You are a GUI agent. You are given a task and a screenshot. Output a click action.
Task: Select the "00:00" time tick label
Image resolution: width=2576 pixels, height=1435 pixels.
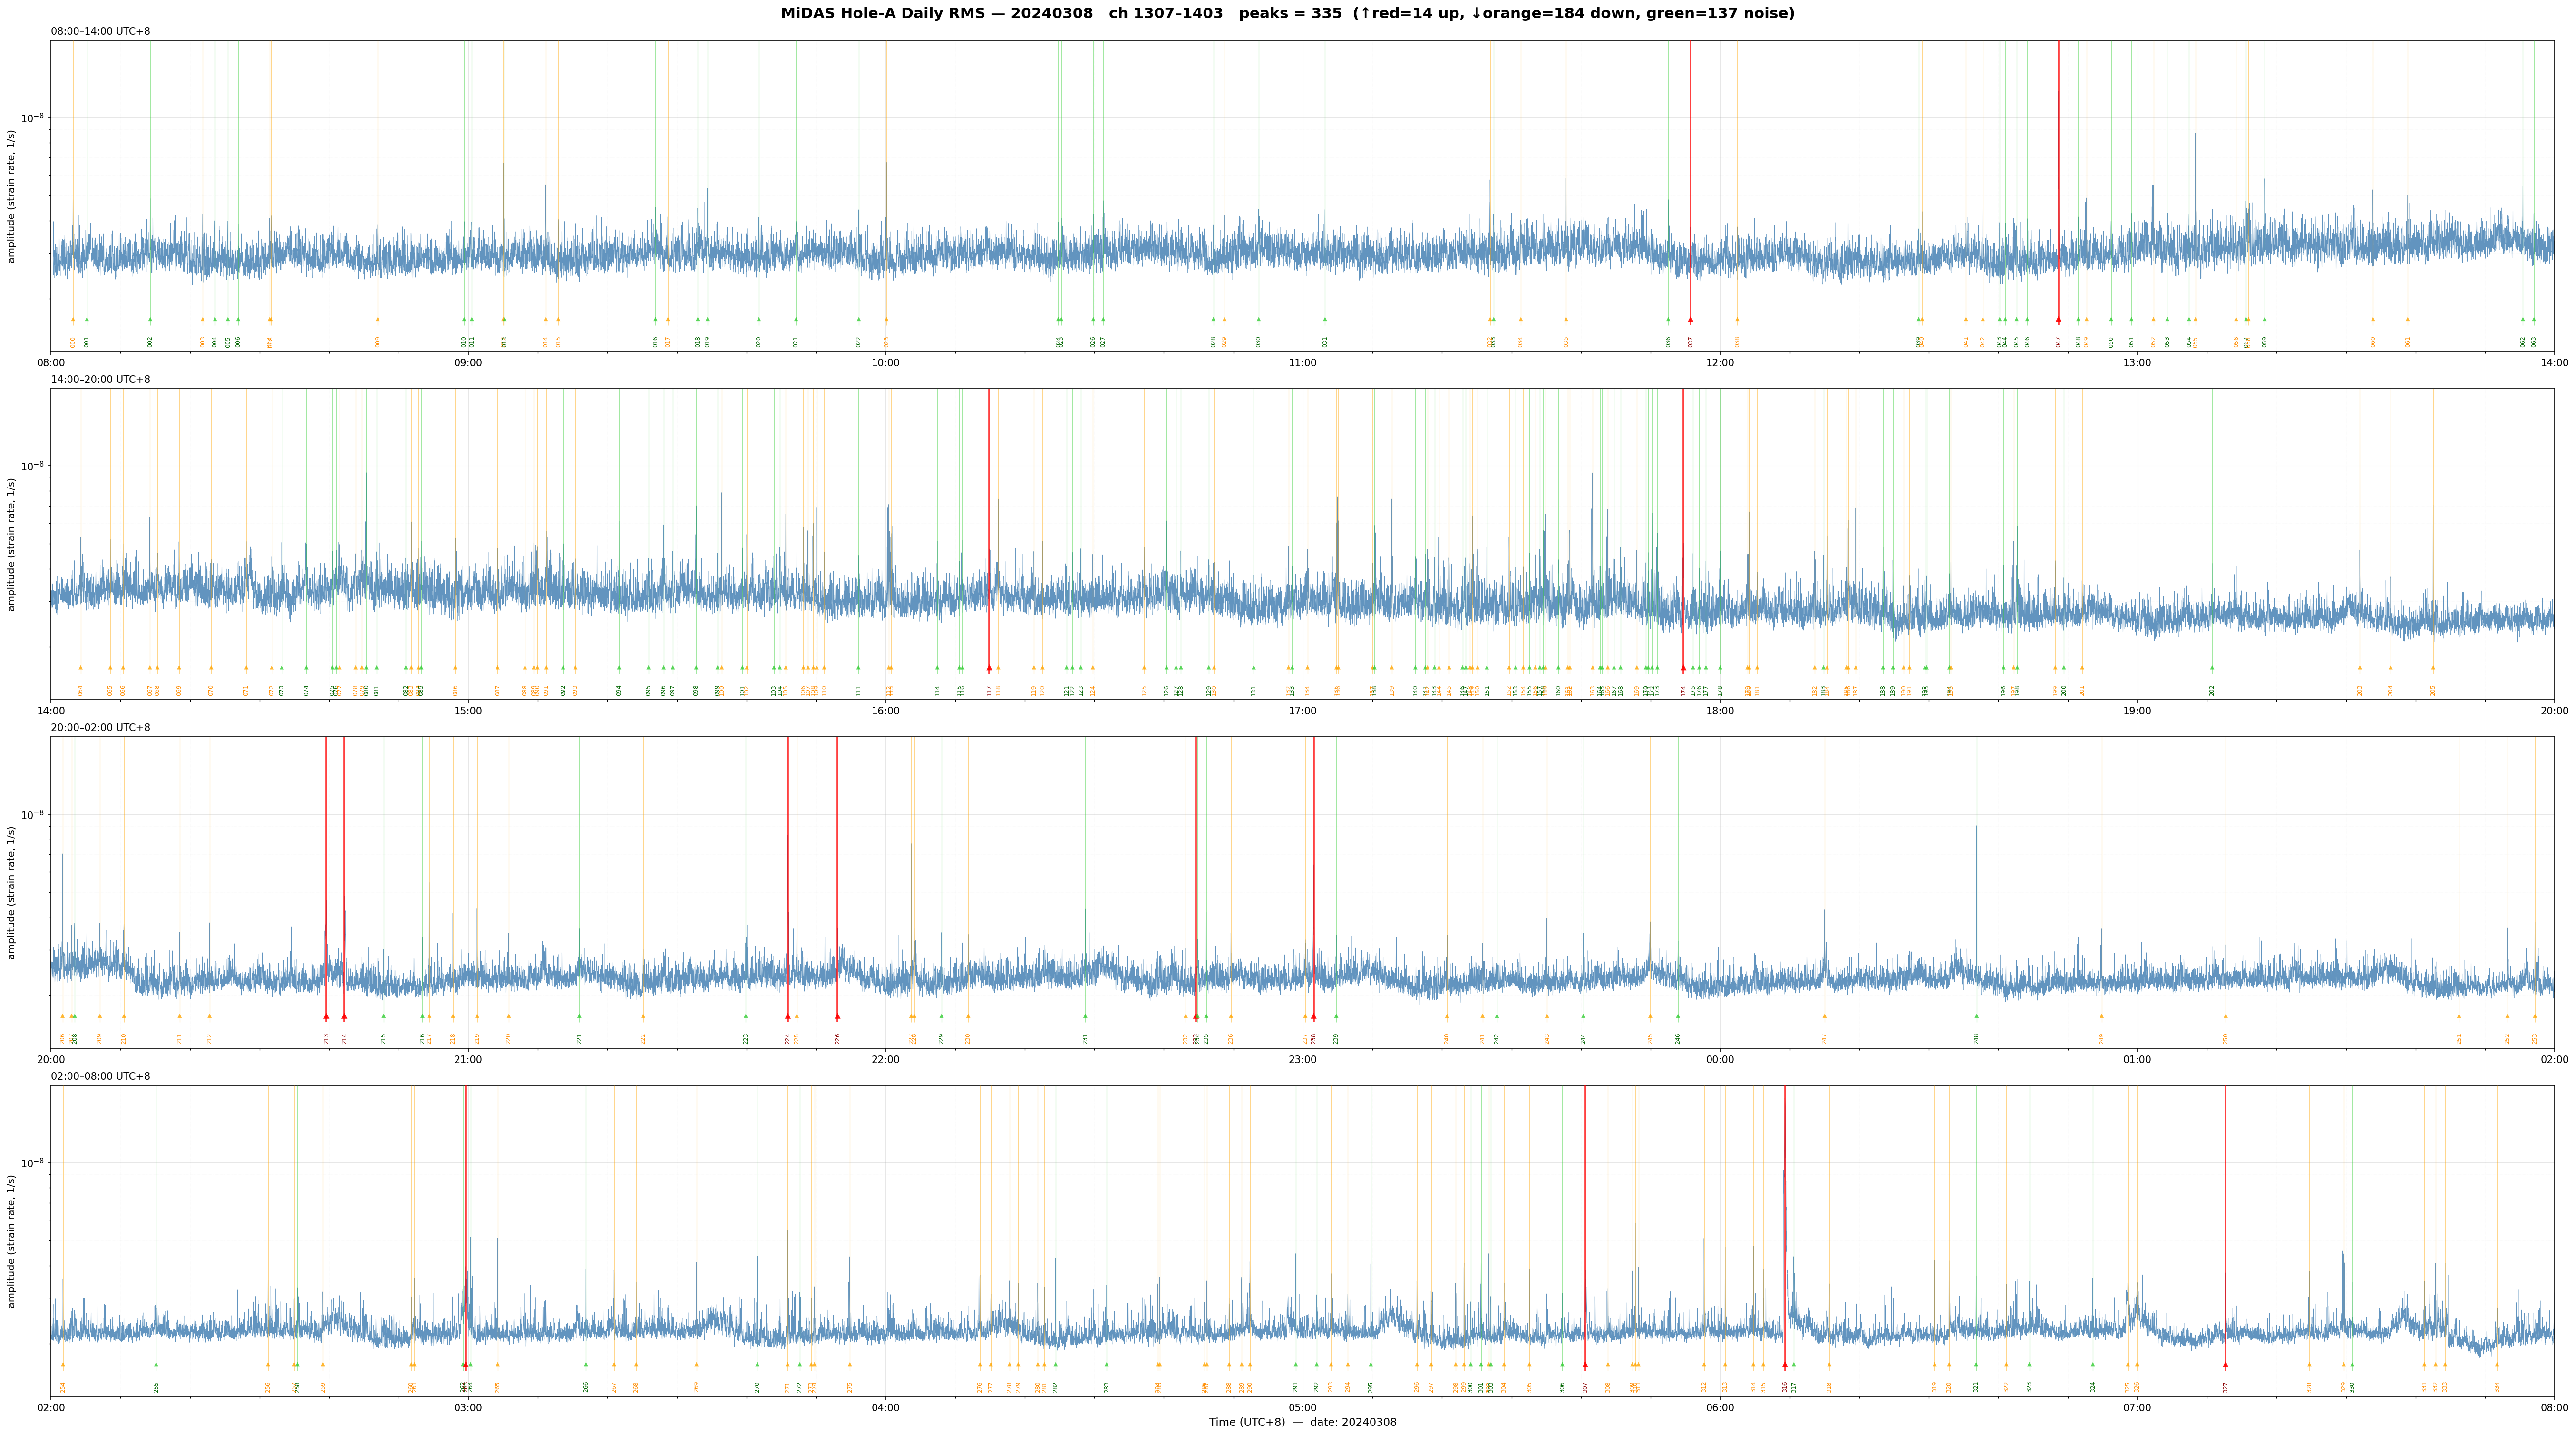tap(1720, 1060)
